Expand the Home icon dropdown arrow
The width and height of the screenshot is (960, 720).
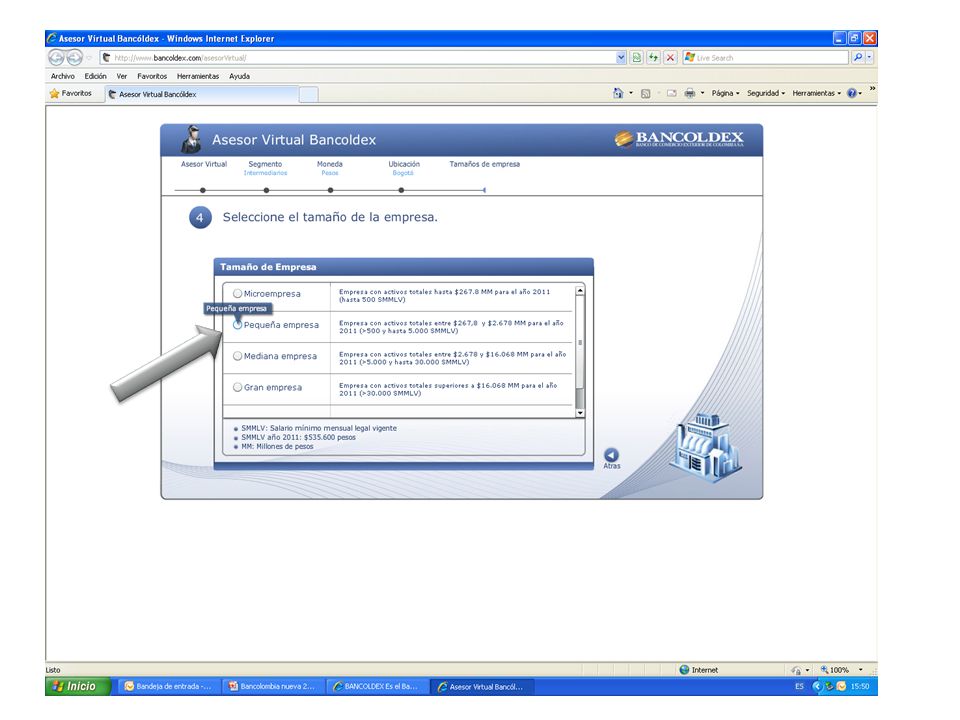pyautogui.click(x=631, y=93)
